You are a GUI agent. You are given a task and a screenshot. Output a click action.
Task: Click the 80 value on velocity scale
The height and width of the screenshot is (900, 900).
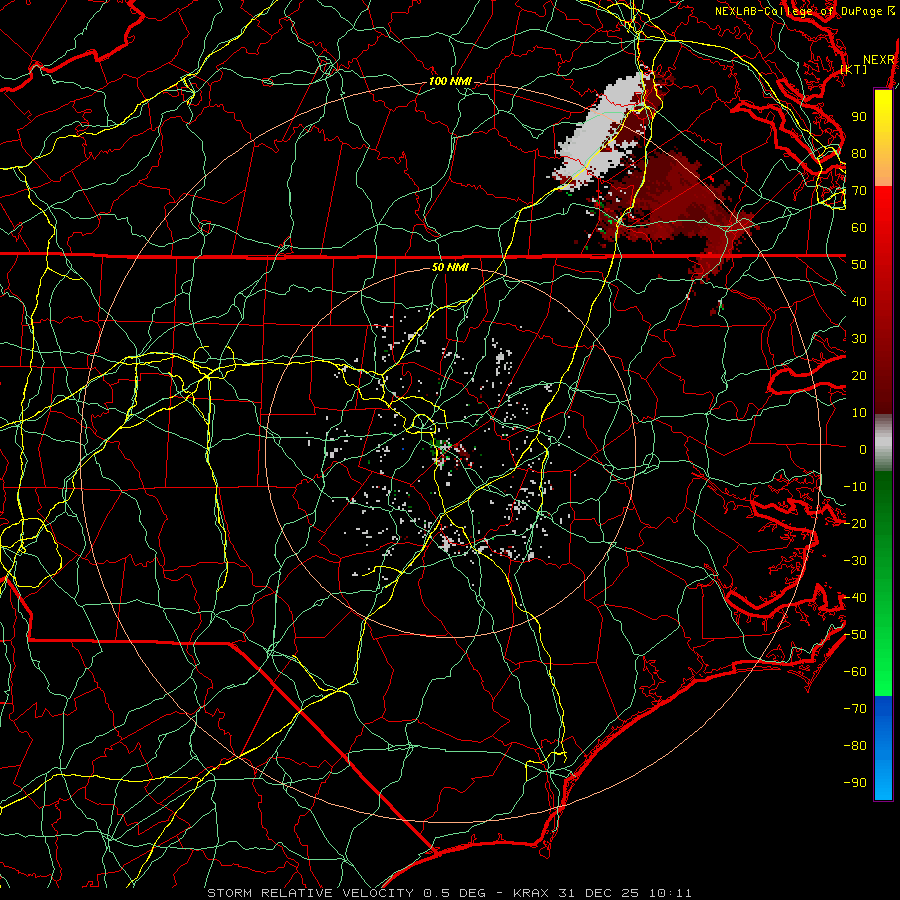[859, 153]
